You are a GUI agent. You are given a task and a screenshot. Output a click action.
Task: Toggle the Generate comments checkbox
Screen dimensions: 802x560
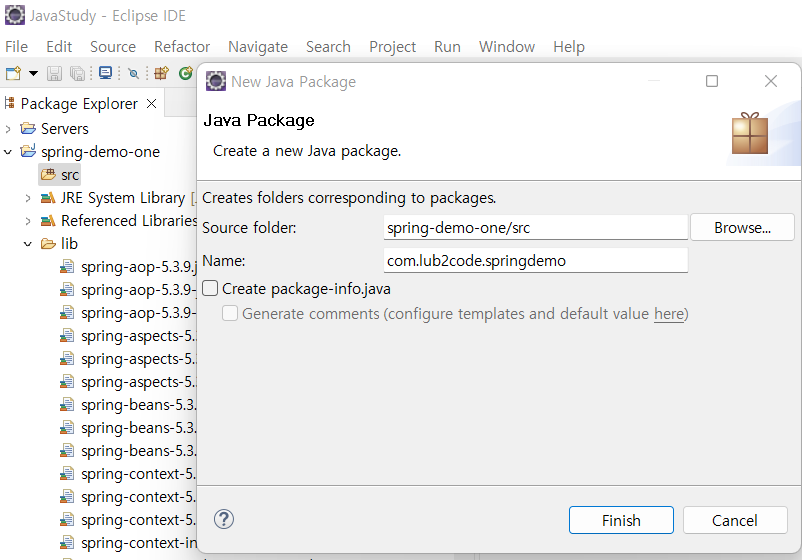(230, 313)
